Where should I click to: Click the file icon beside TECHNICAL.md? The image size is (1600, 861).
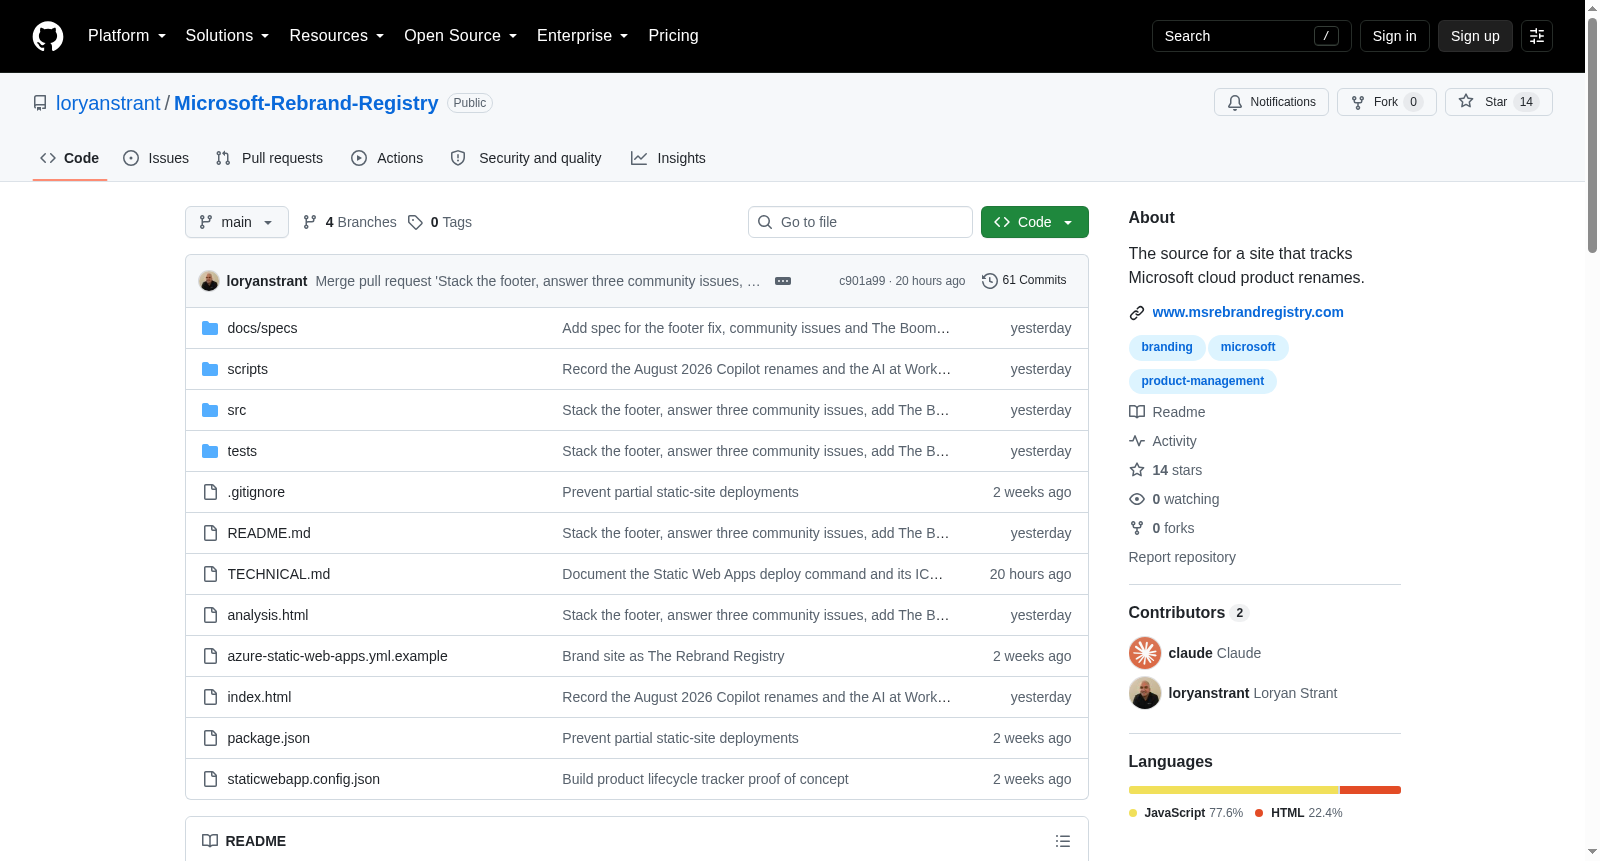point(210,574)
